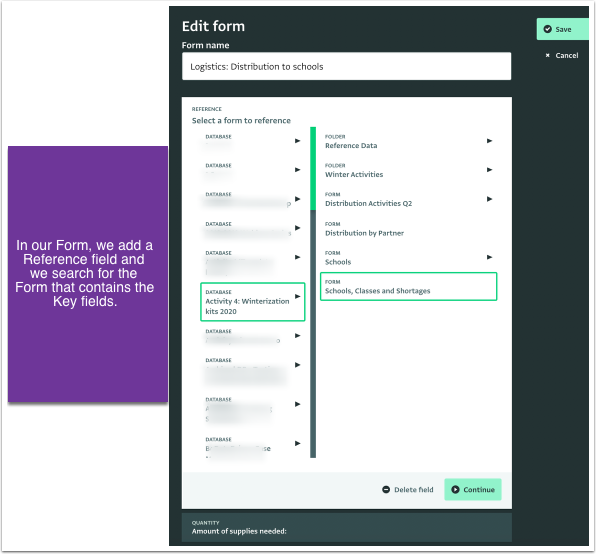Click the checkmark icon on Save

pyautogui.click(x=547, y=29)
